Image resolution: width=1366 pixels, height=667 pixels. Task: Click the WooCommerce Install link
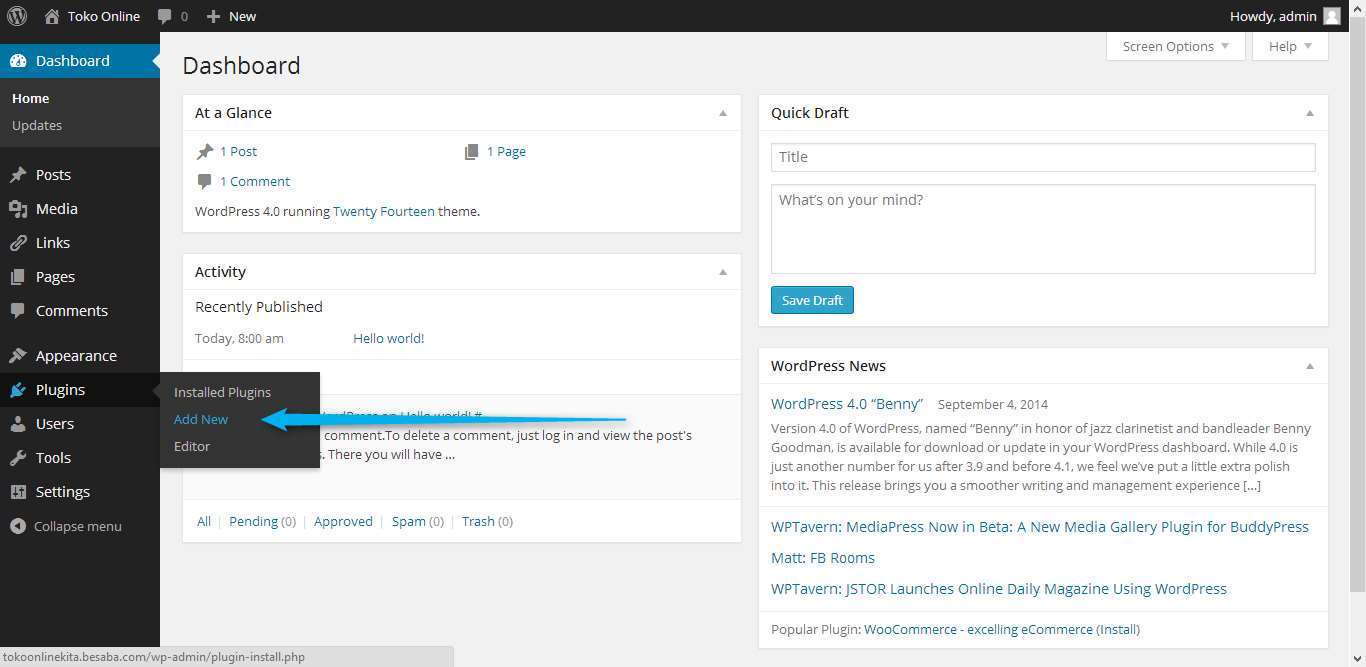(1118, 629)
